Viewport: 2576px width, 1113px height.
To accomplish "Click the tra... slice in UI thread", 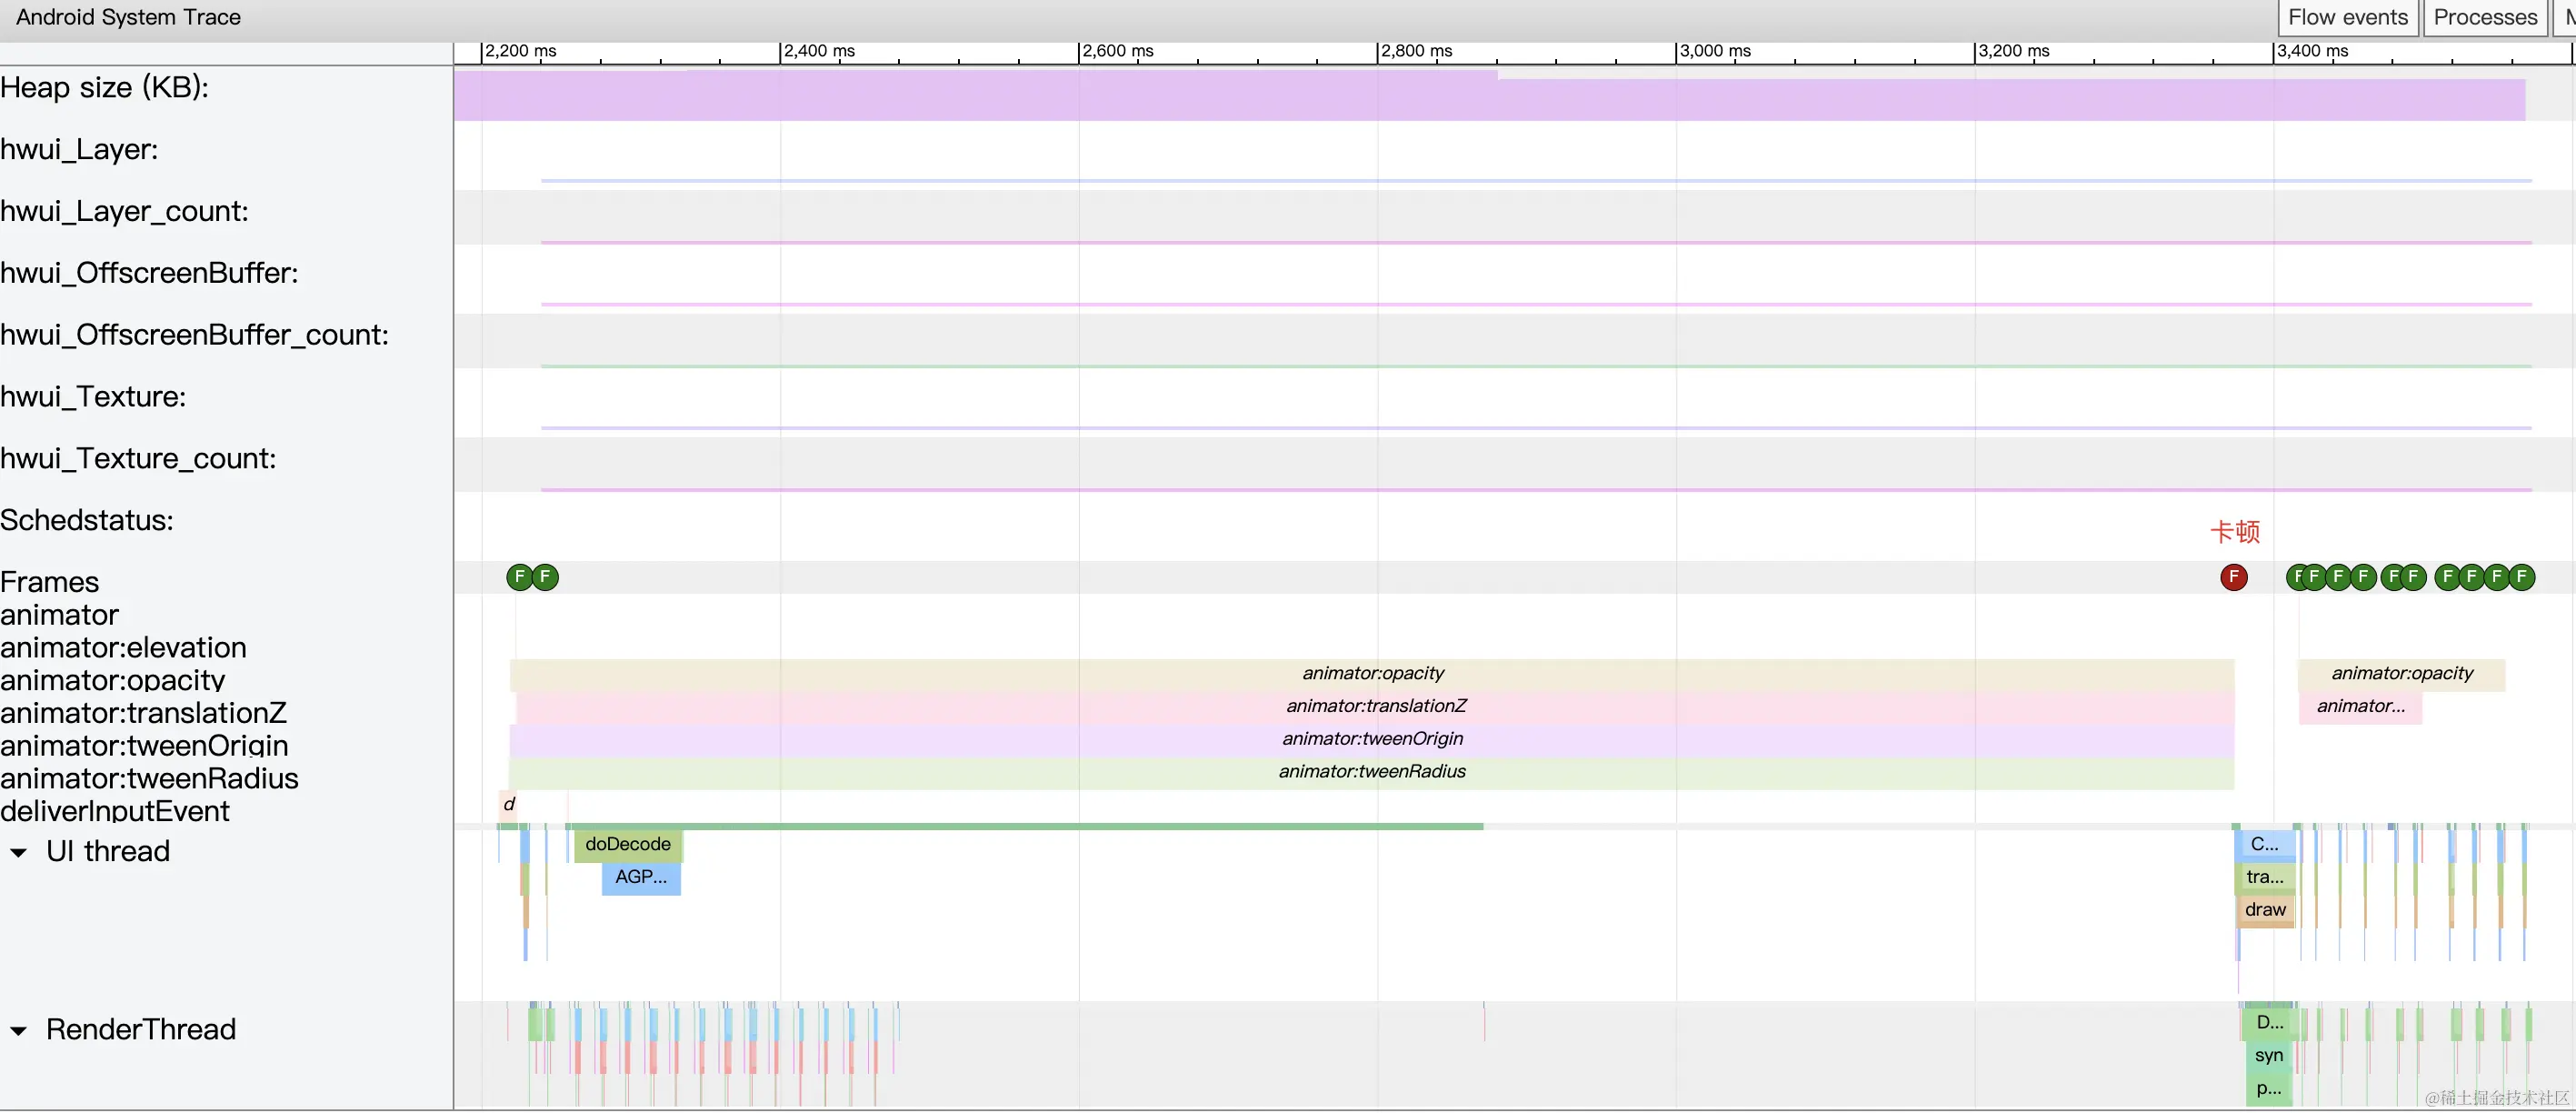I will 2264,877.
